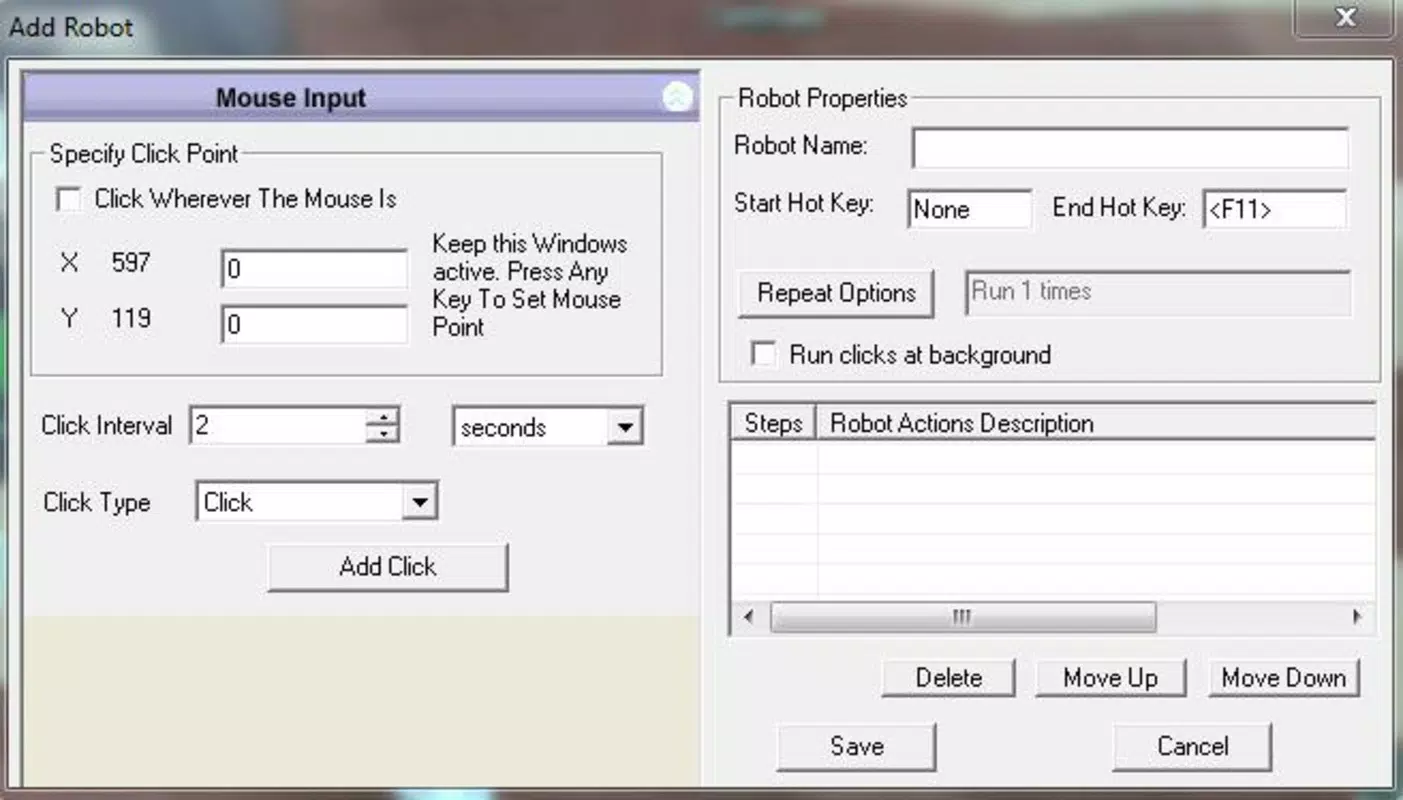Collapse the Mouse Input panel chevron
1403x800 pixels.
tap(677, 98)
